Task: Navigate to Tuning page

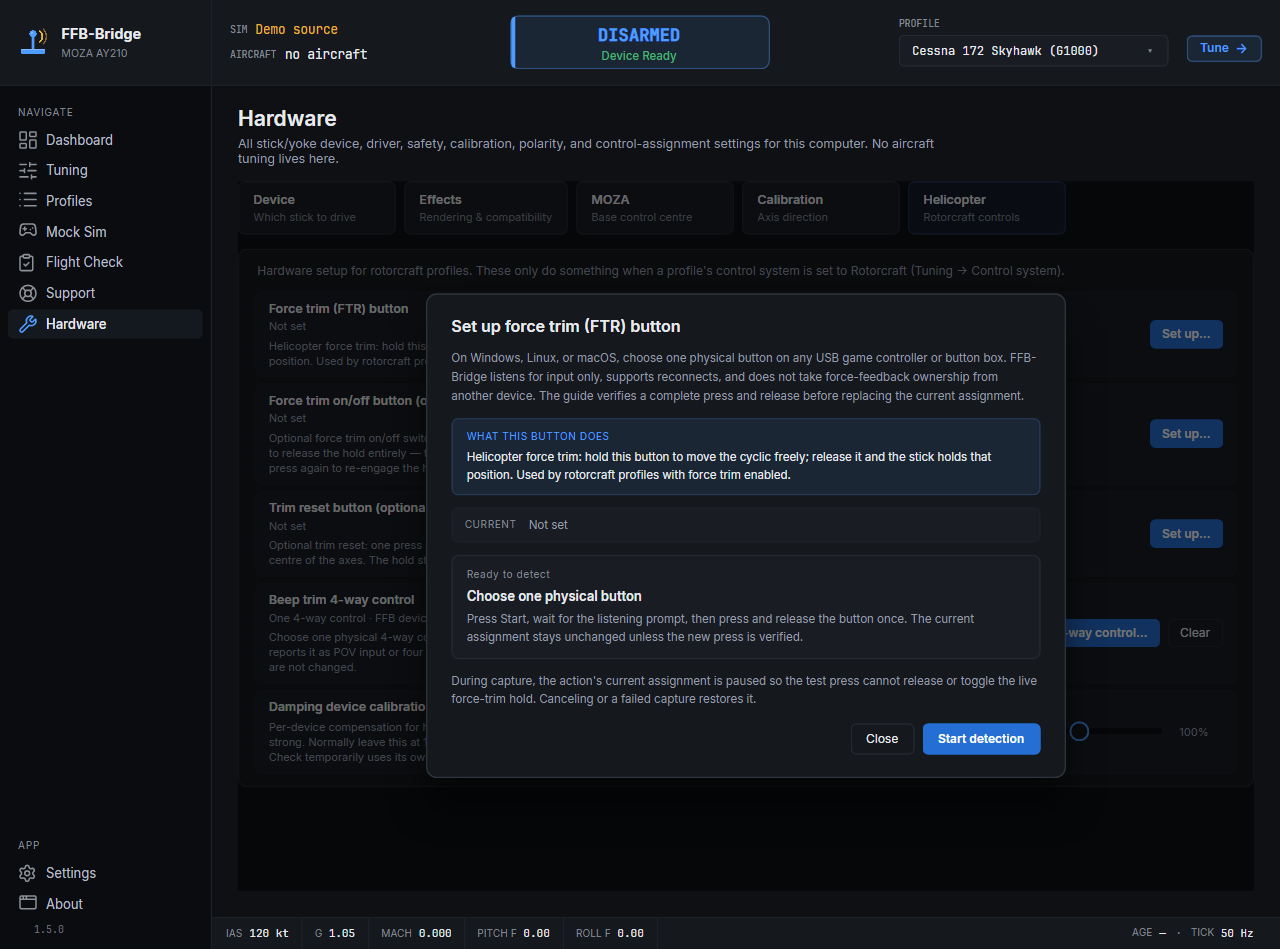Action: 105,170
